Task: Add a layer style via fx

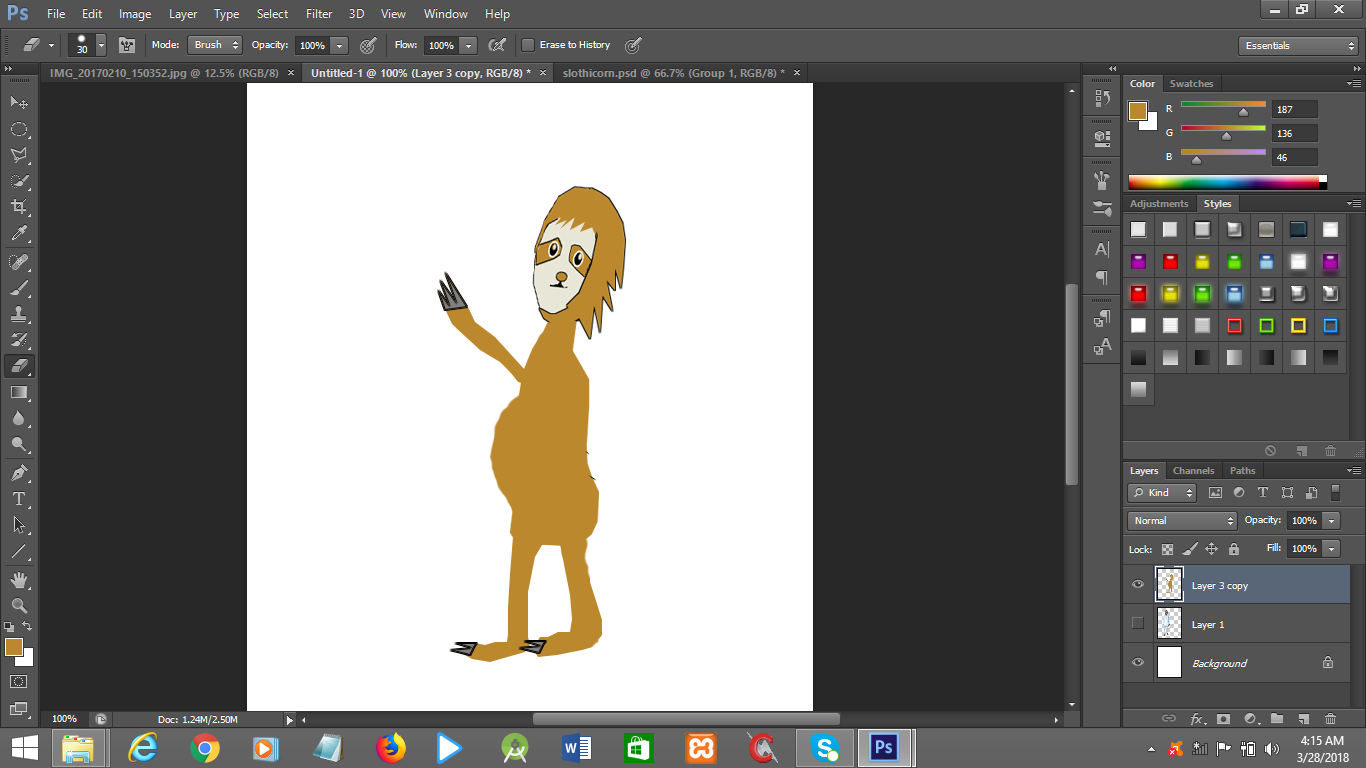Action: (1196, 719)
